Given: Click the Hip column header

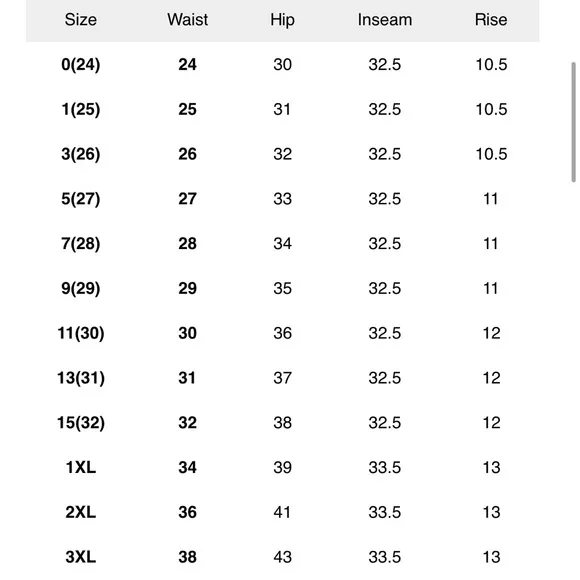Looking at the screenshot, I should click(282, 20).
